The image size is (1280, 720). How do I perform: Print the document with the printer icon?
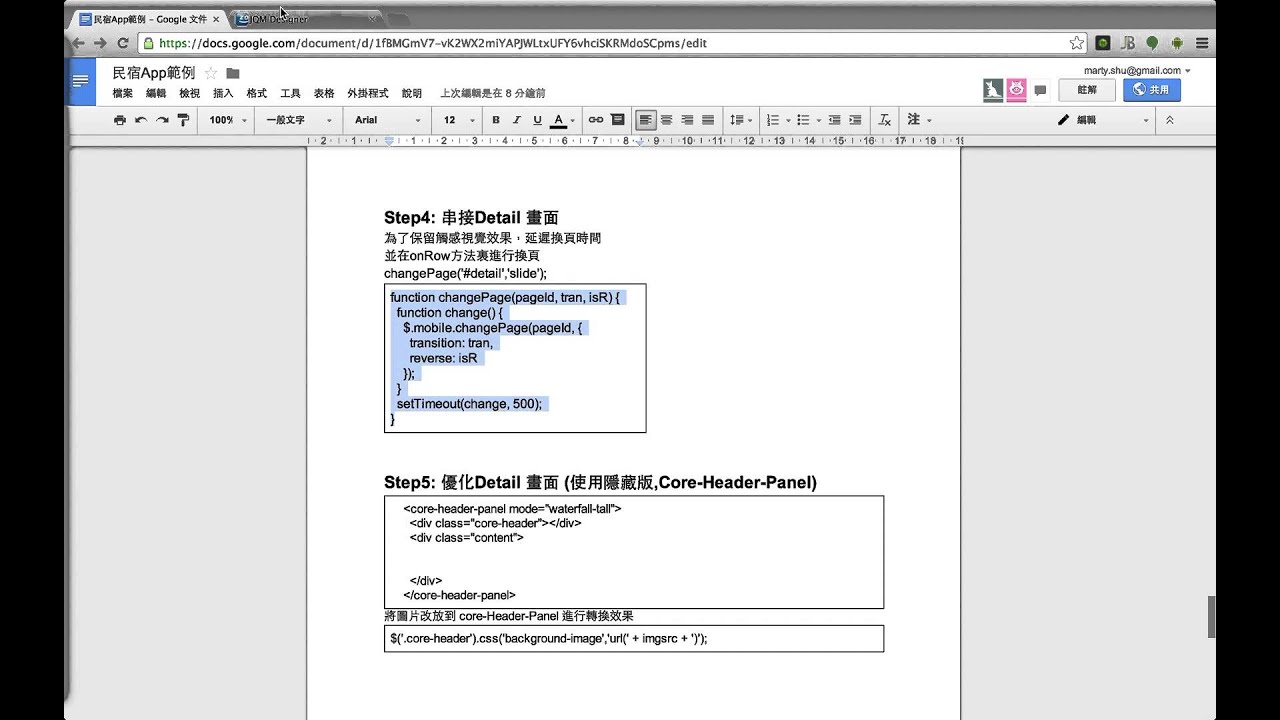[120, 120]
